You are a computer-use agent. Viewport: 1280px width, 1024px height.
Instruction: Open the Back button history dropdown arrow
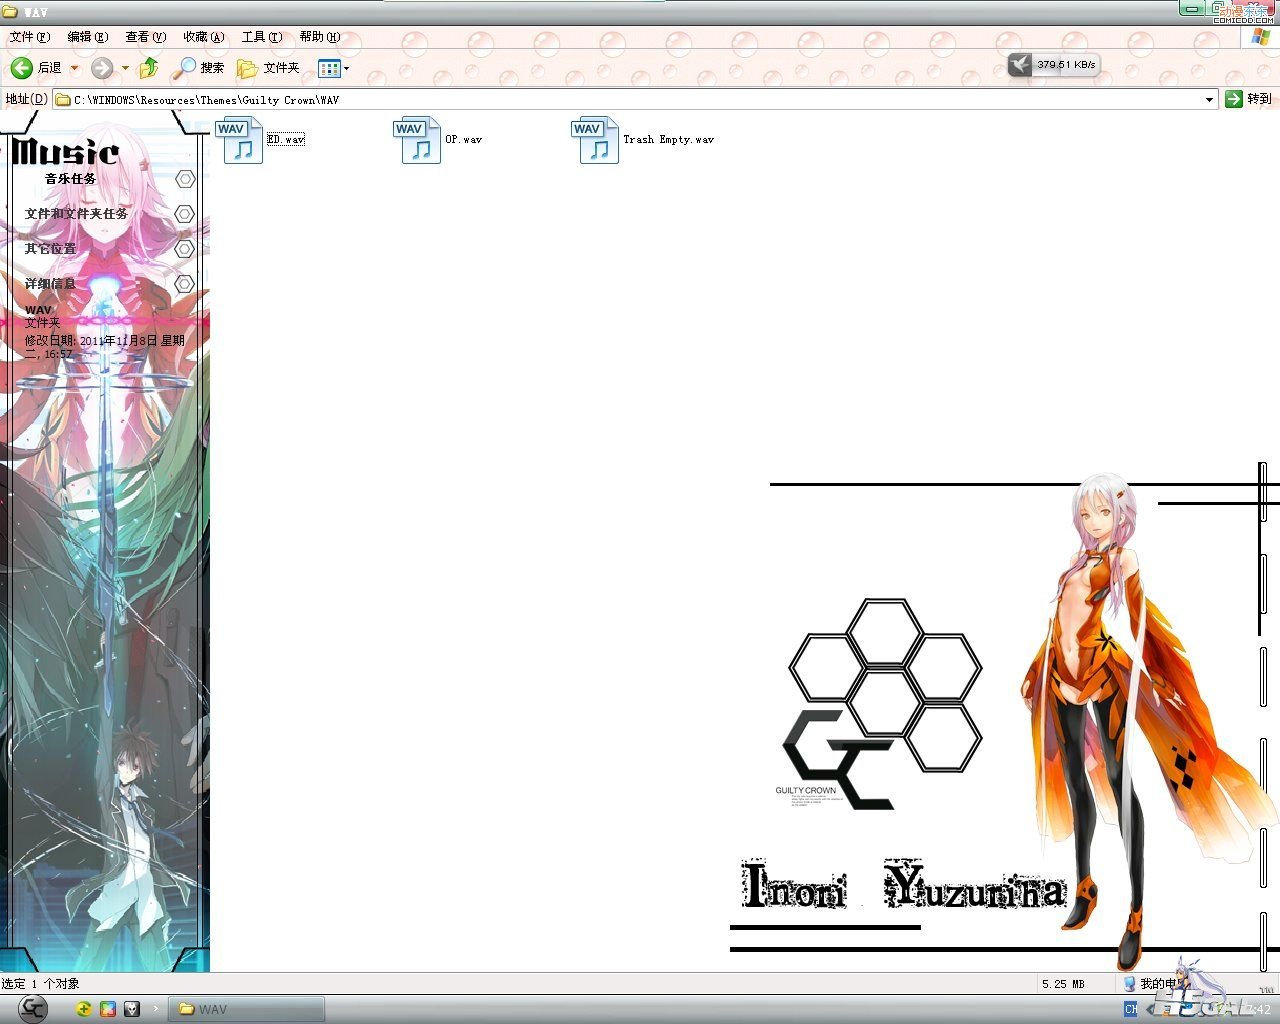point(74,68)
